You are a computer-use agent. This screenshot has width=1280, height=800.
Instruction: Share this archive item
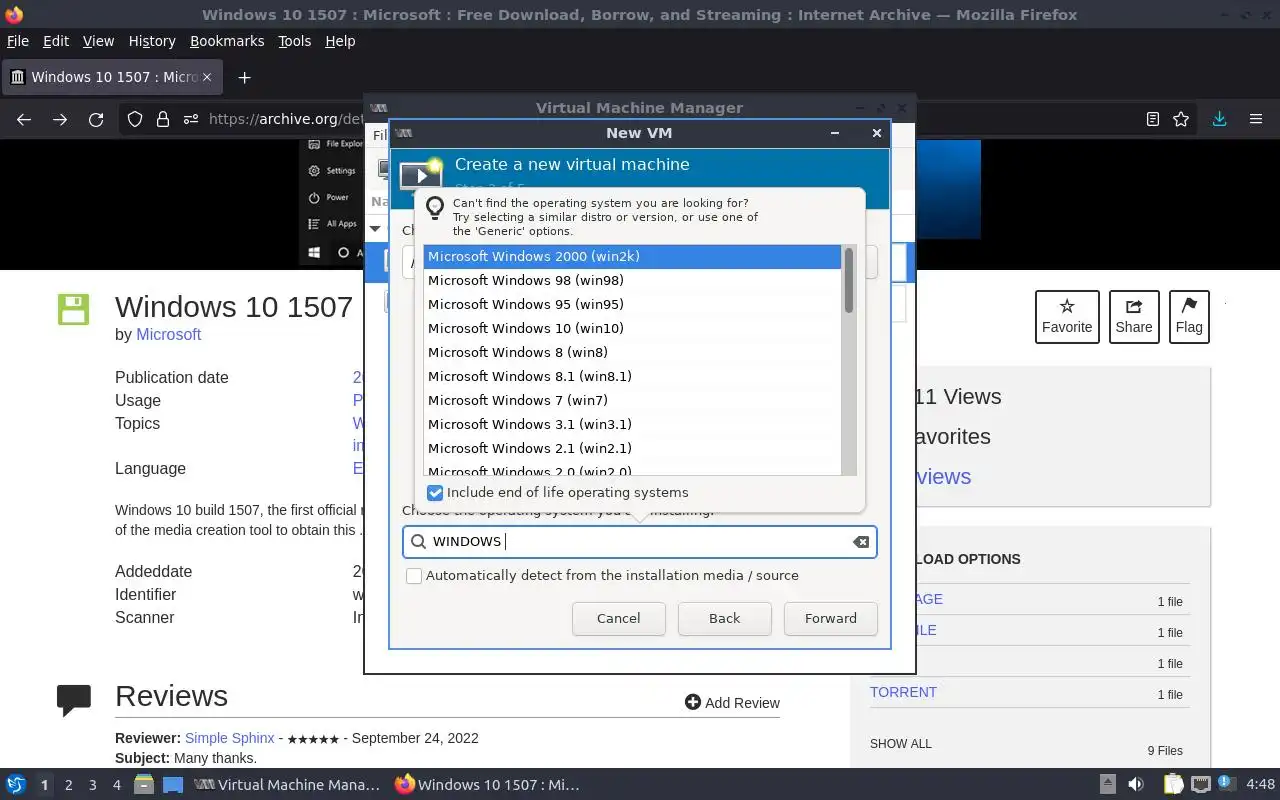pyautogui.click(x=1134, y=317)
